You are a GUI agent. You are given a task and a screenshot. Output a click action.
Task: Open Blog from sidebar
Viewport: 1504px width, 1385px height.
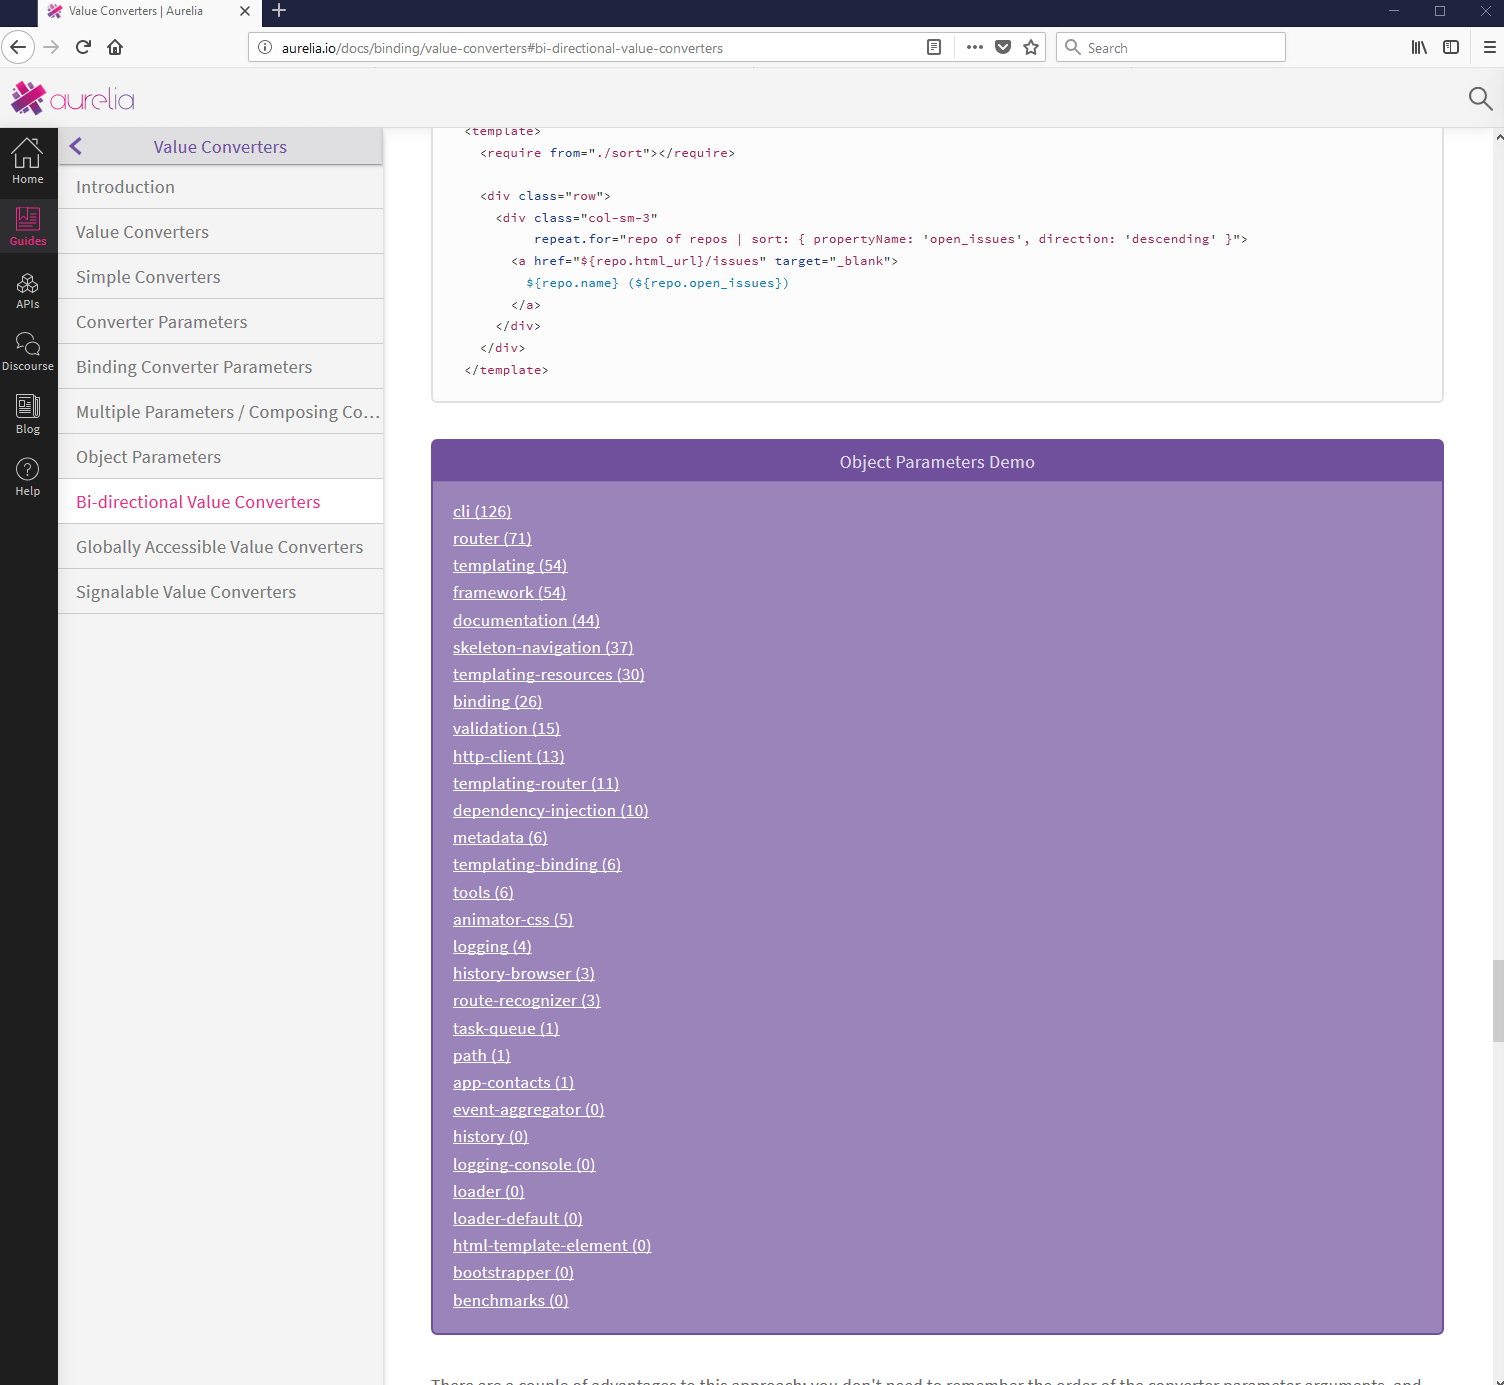(28, 415)
